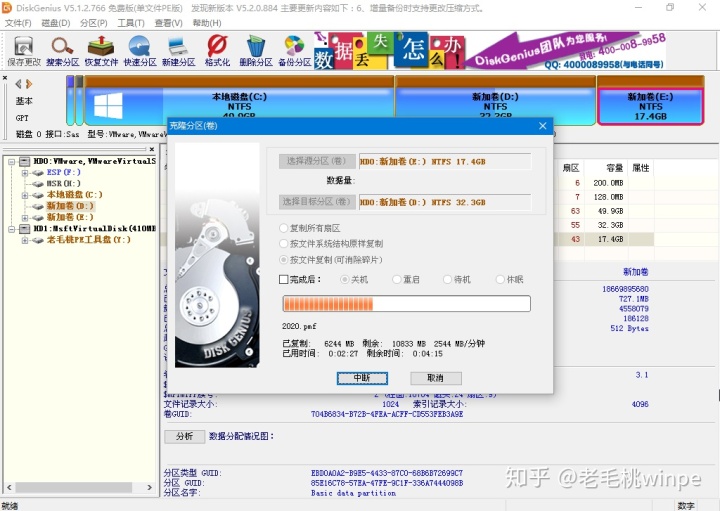Collapse the HD1:MsftVirtualDisk tree node
Viewport: 720px width, 511px height.
(12, 229)
